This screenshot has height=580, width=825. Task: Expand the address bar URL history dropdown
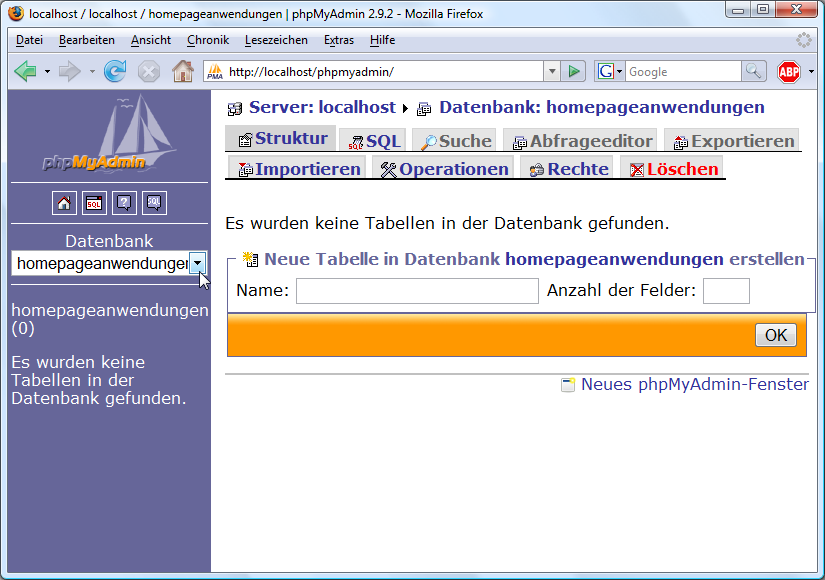551,71
